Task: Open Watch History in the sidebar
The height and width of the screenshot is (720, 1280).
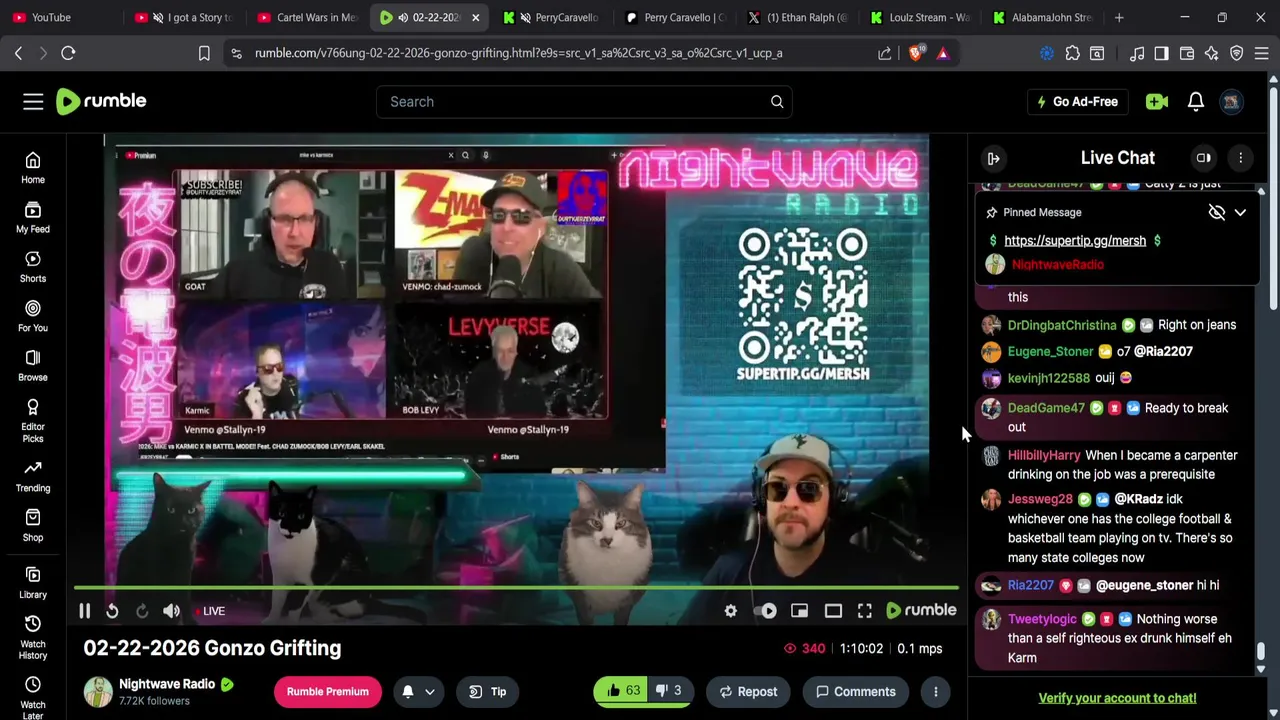Action: tap(33, 637)
